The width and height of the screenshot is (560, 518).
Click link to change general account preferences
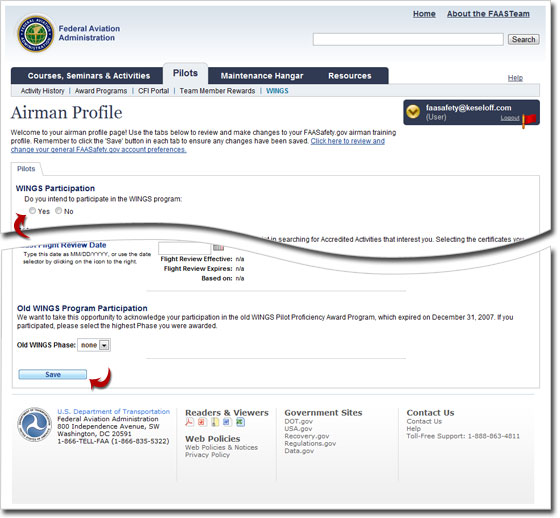(198, 145)
